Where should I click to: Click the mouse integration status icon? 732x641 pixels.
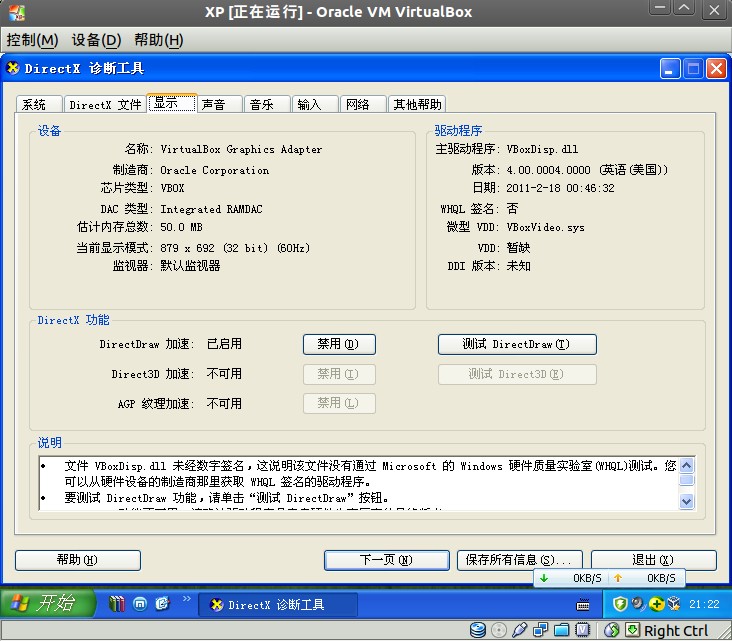pyautogui.click(x=611, y=630)
